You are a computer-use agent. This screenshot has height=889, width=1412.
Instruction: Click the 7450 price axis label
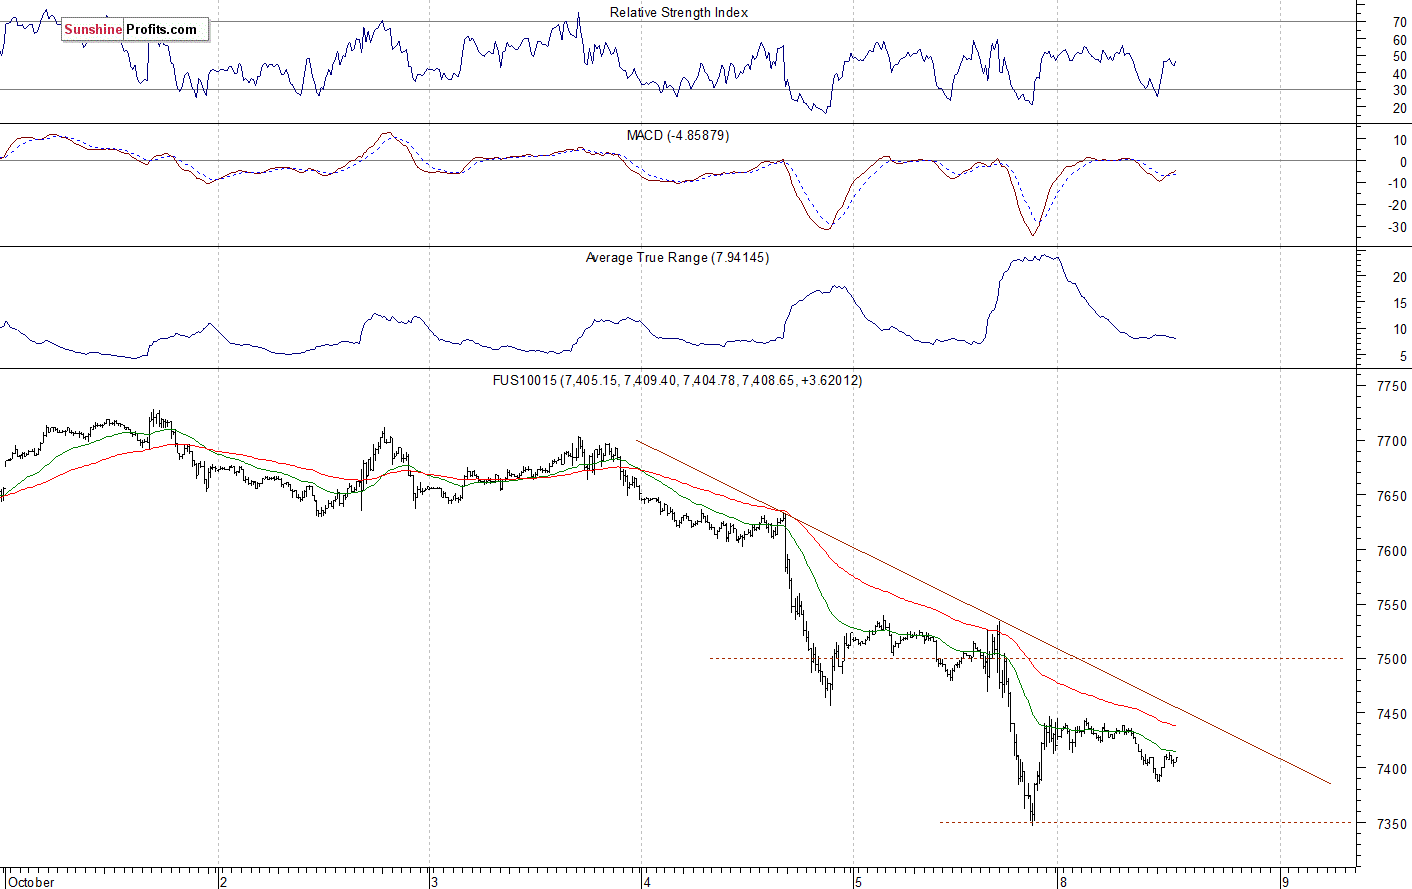click(1391, 715)
